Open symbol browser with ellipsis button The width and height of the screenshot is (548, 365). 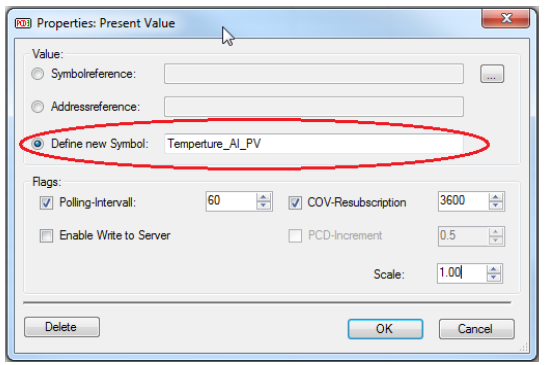[492, 74]
